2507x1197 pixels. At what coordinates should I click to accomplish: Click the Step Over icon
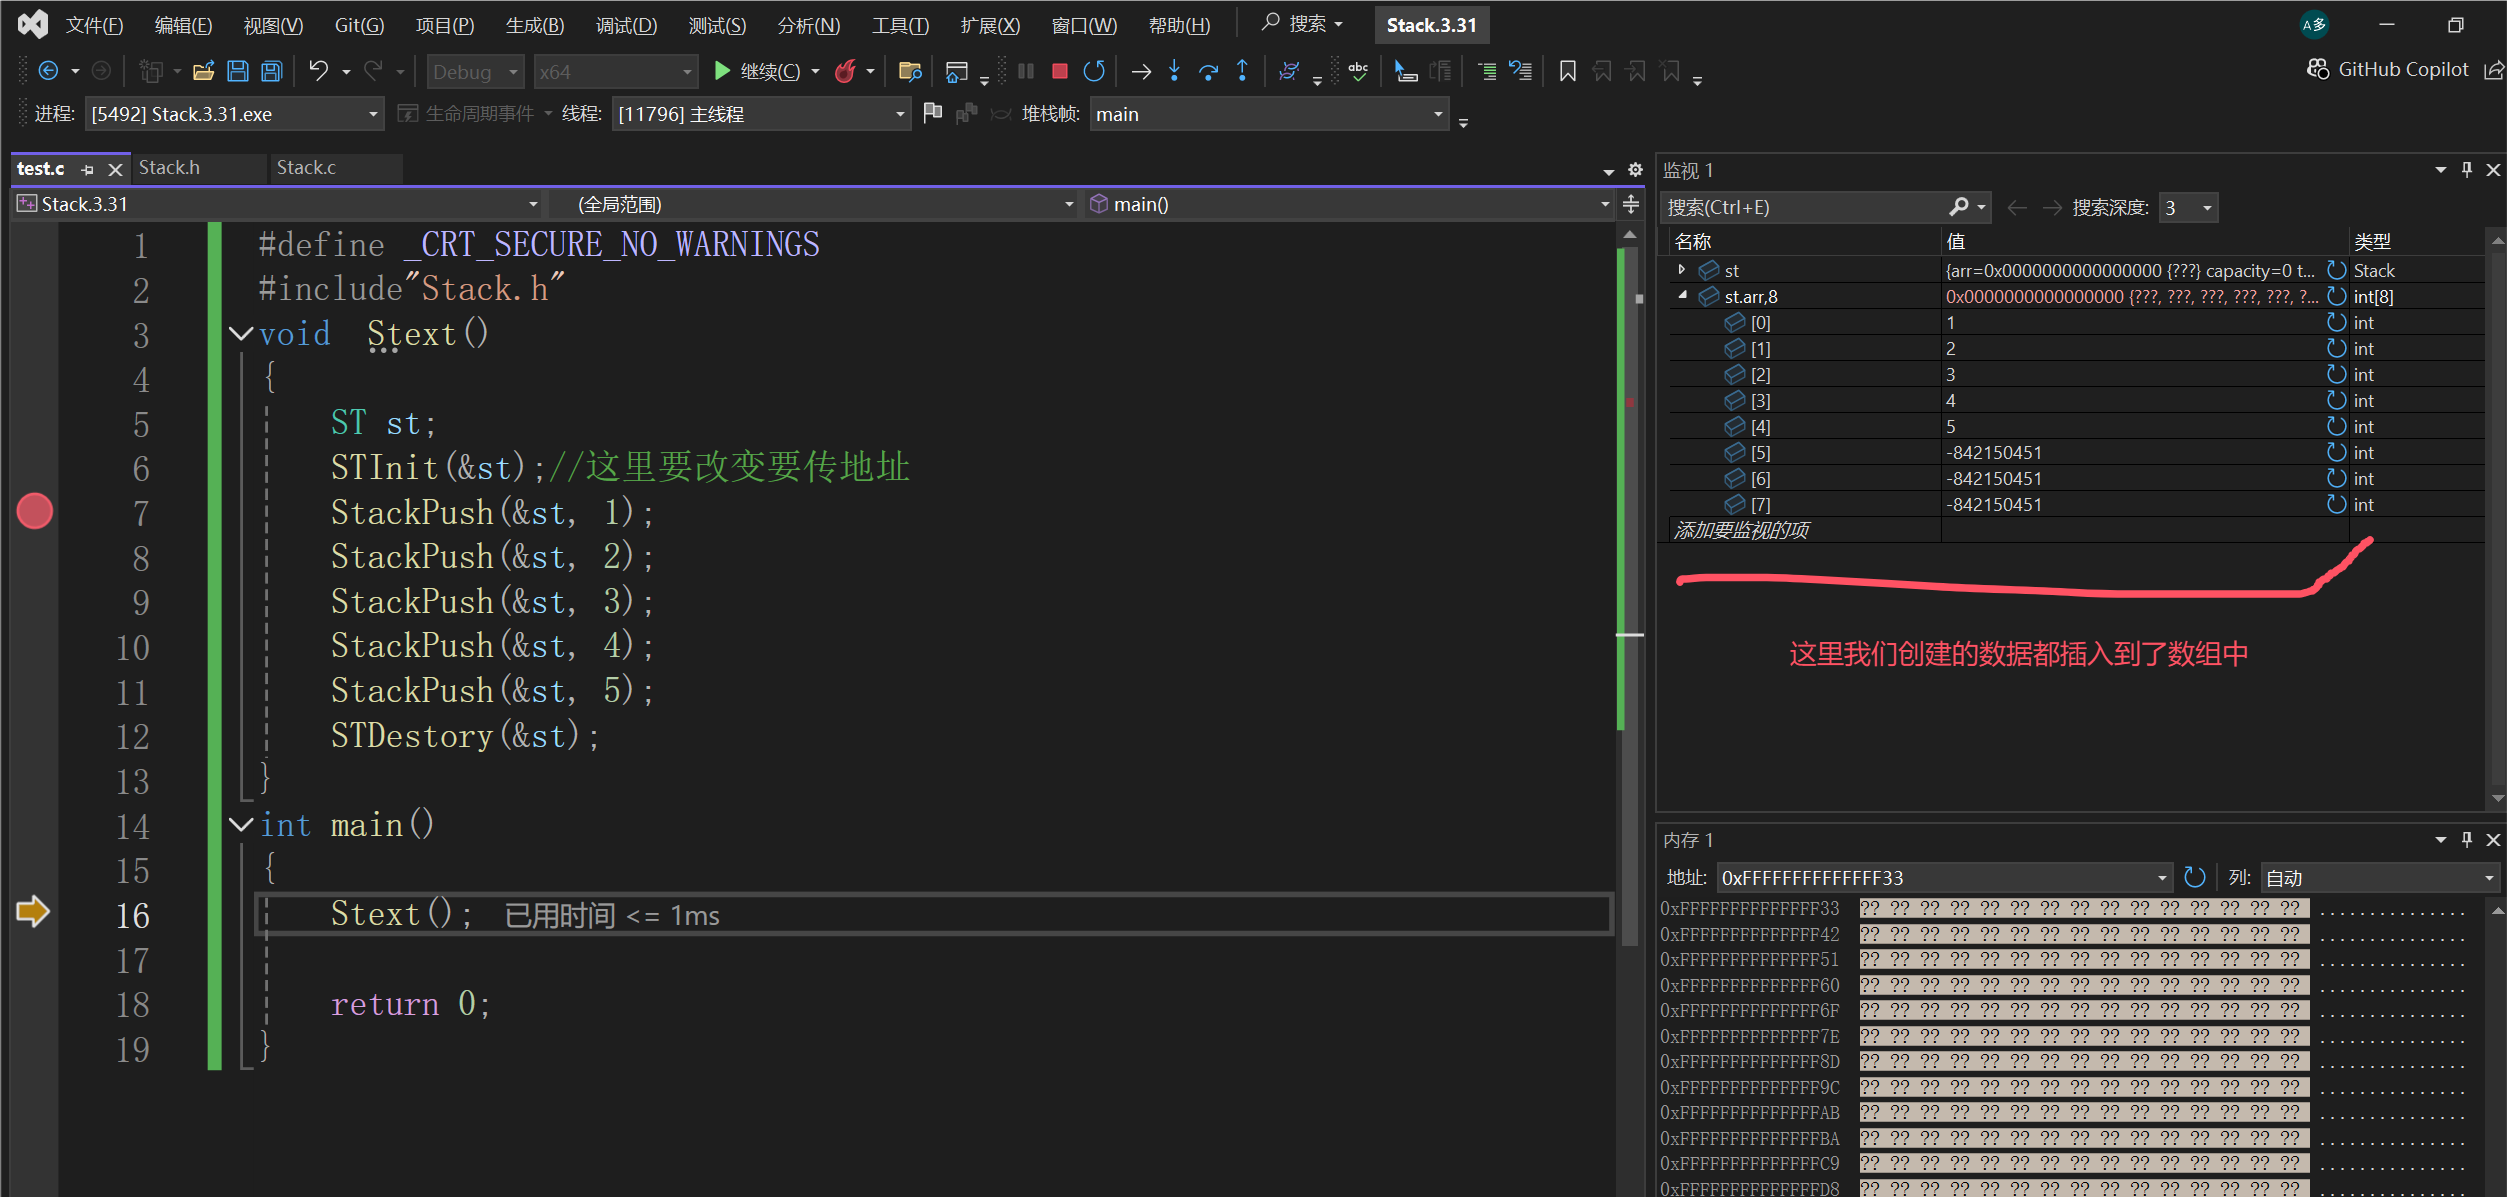click(x=1208, y=71)
